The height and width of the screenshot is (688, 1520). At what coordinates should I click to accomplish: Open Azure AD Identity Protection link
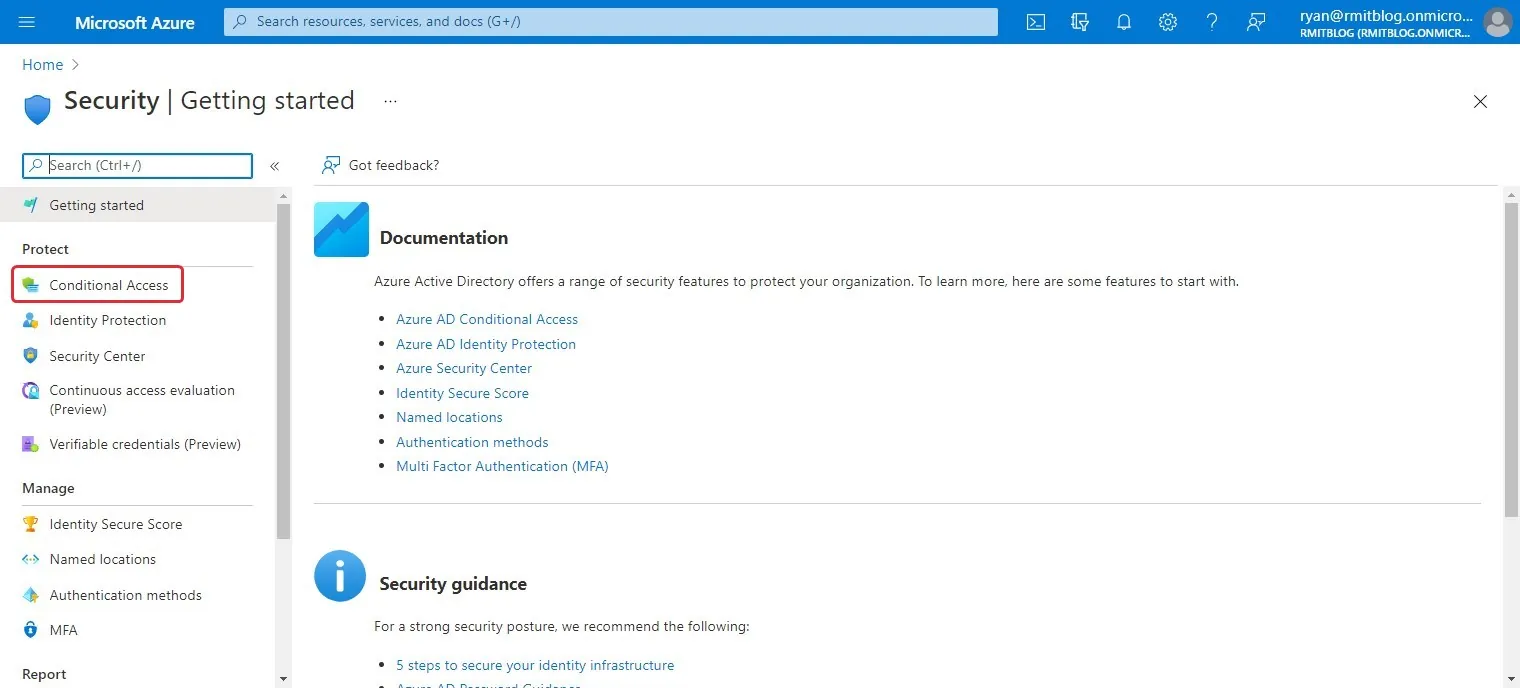coord(486,344)
